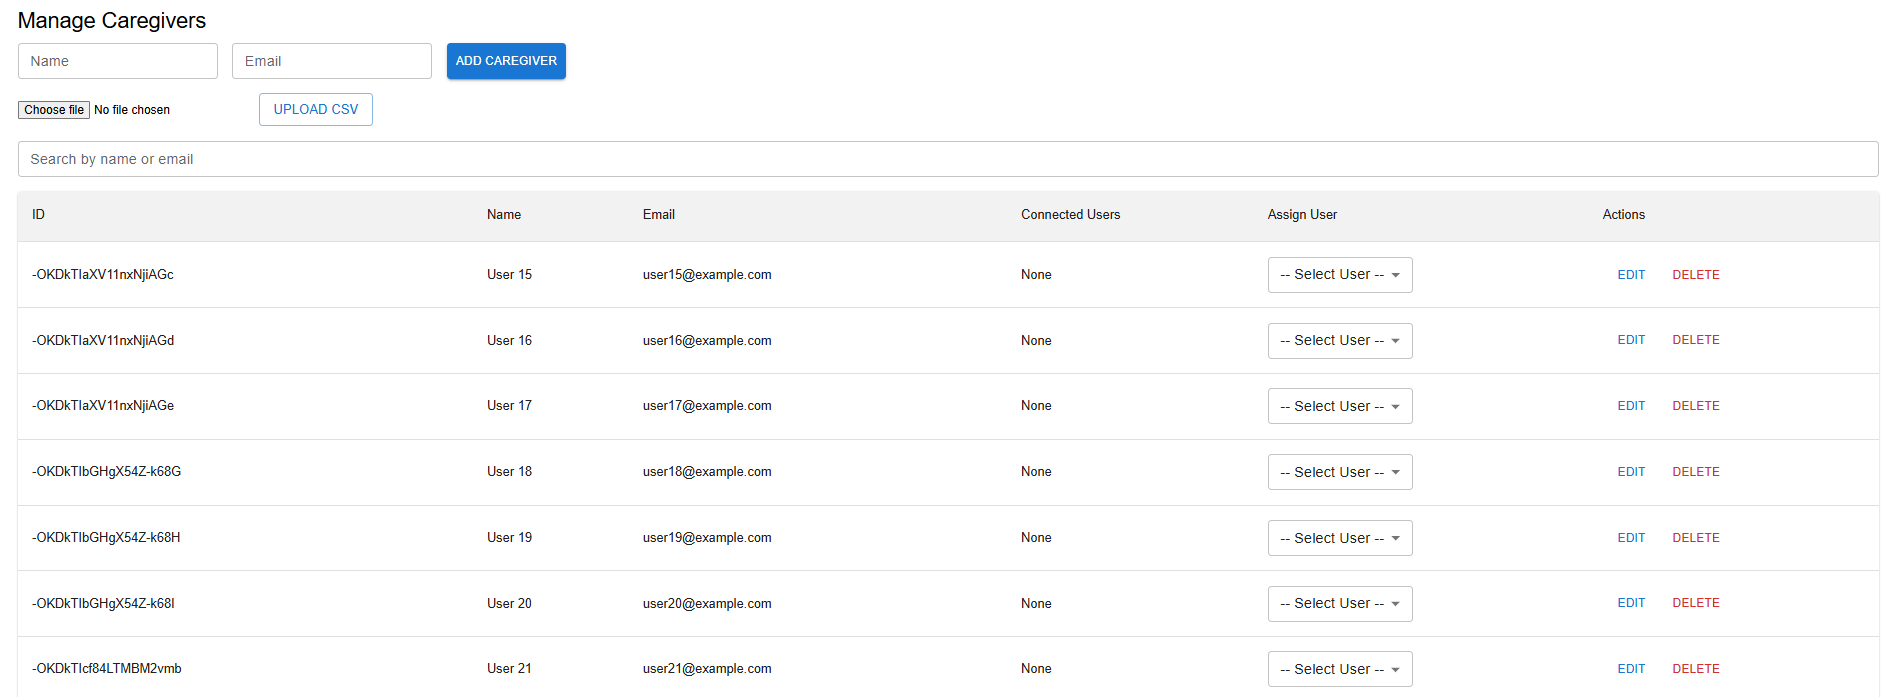Viewport: 1899px width, 697px height.
Task: Click the Choose file button
Action: (x=54, y=110)
